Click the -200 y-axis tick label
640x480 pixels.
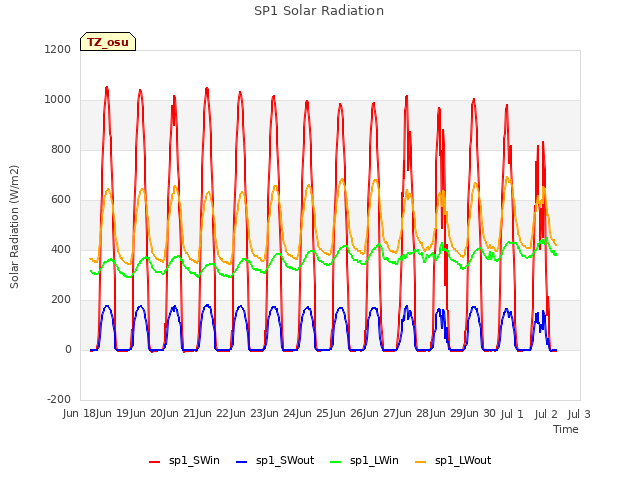(59, 399)
